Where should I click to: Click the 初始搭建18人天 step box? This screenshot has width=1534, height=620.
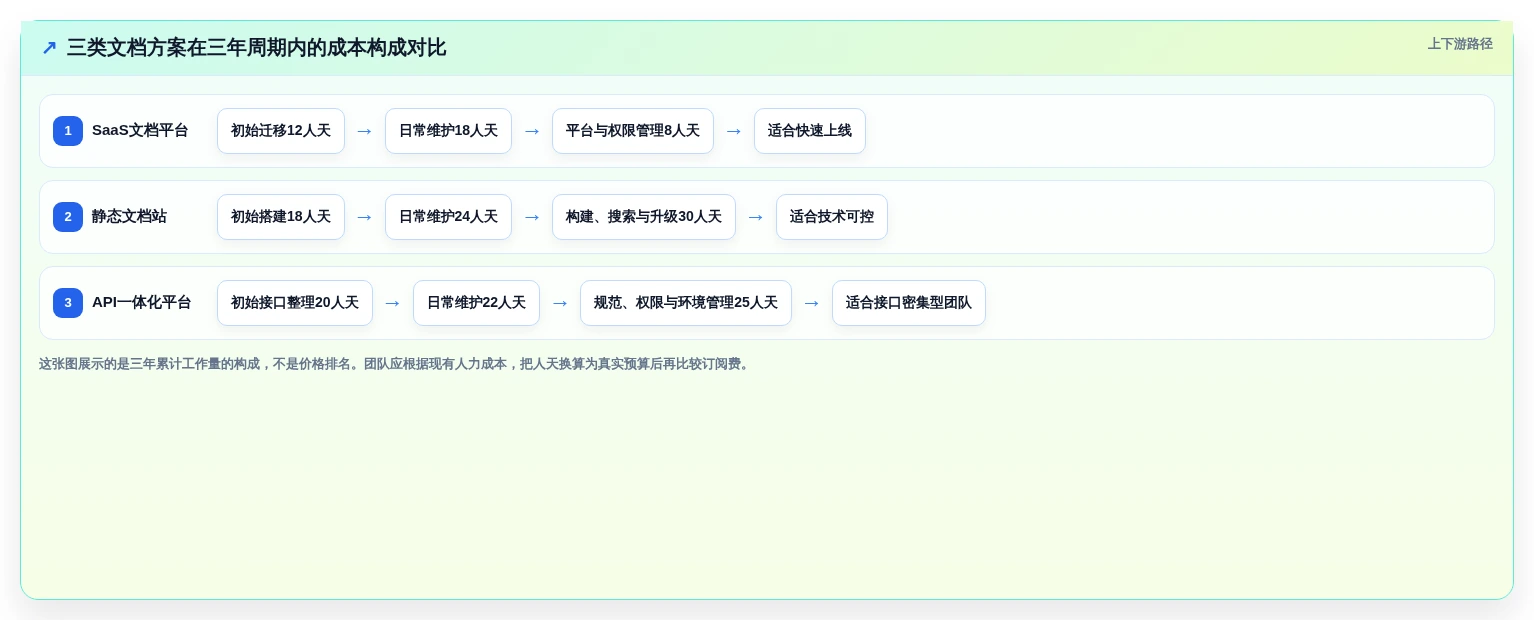point(281,217)
